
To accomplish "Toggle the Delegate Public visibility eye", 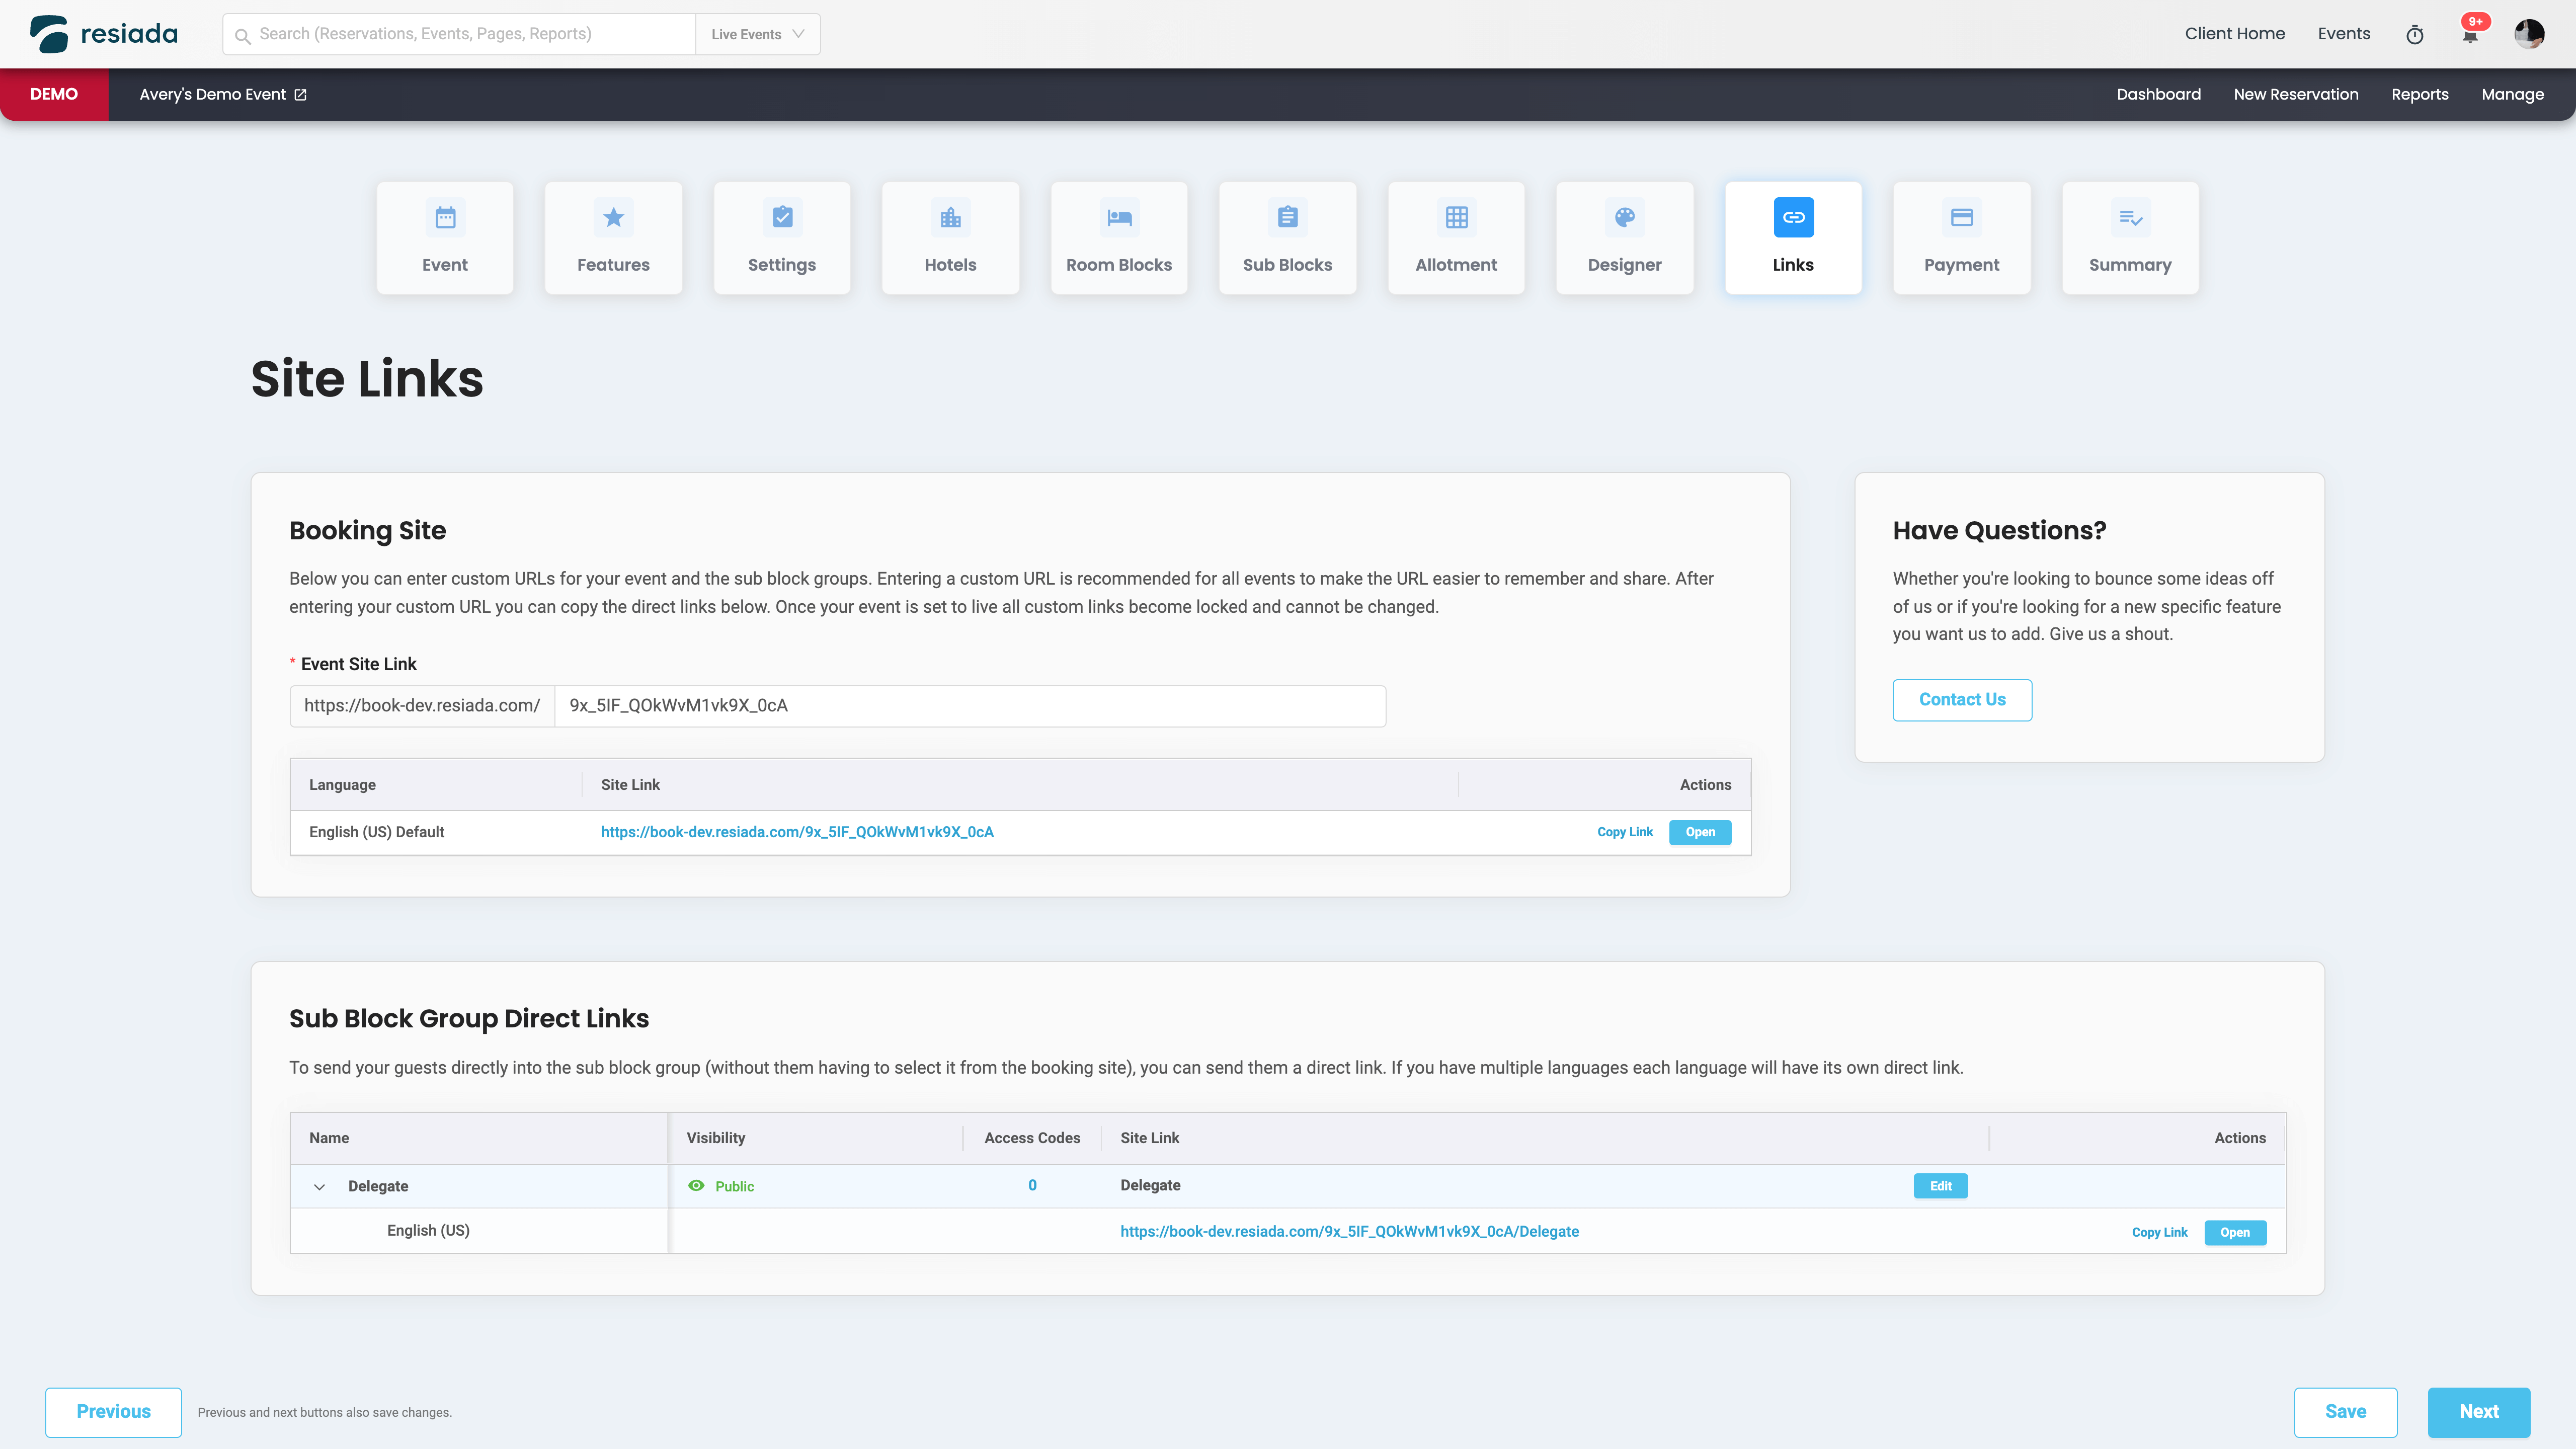I will tap(696, 1185).
